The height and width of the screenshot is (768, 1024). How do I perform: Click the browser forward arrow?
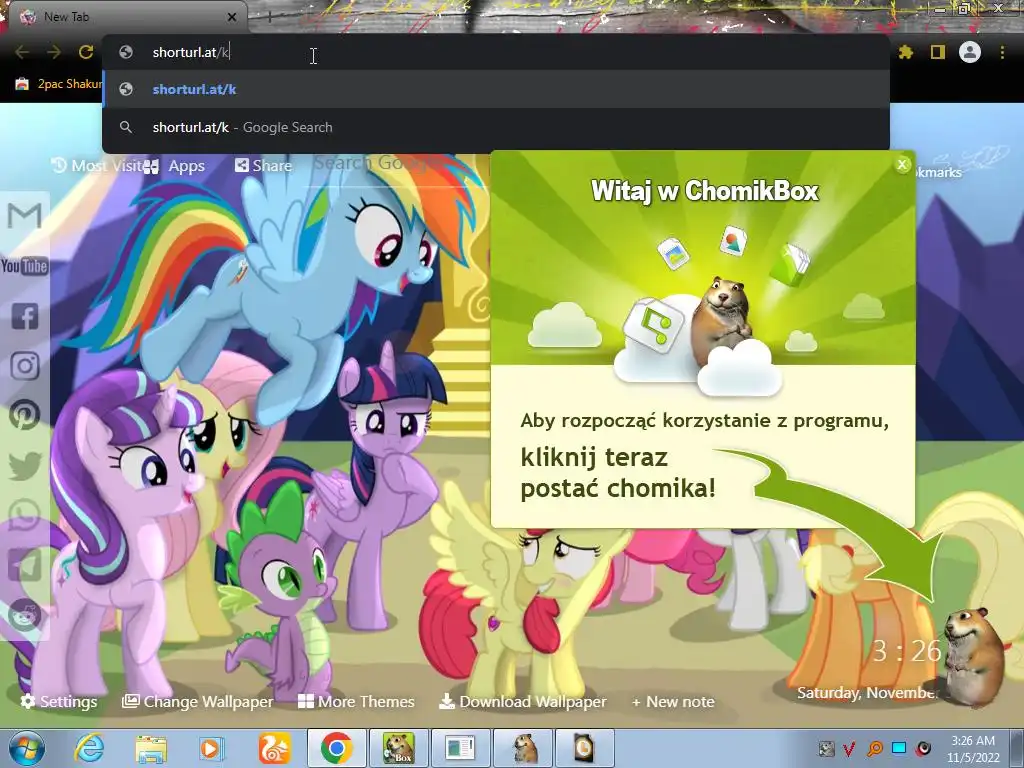coord(54,52)
